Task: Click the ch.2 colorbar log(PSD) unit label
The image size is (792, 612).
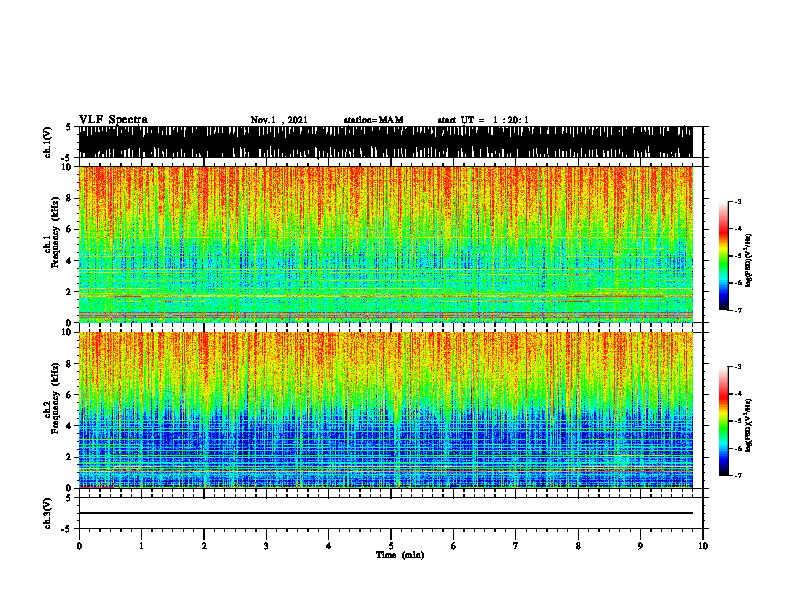Action: (x=748, y=425)
